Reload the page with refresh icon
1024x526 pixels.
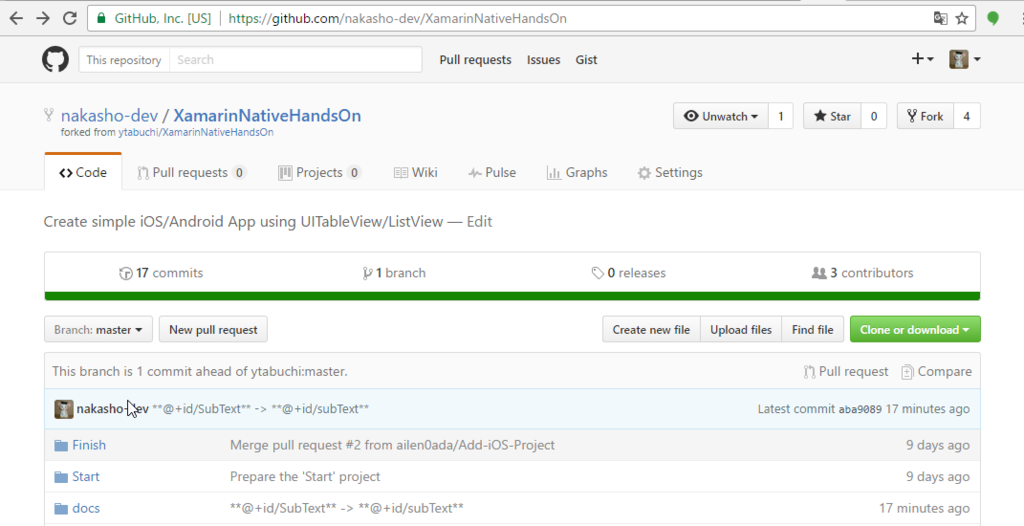tap(70, 18)
